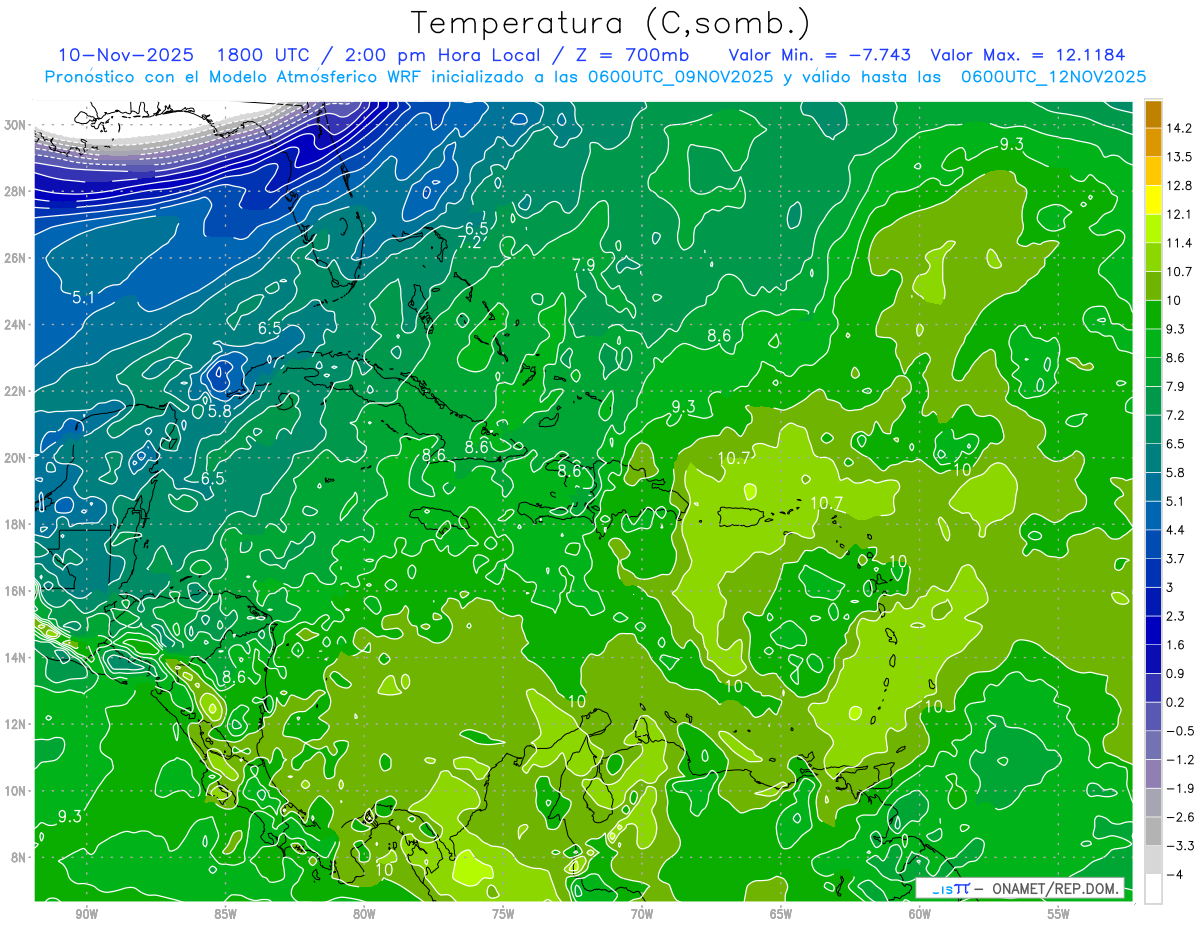Click the 20N latitude axis label
The width and height of the screenshot is (1200, 927).
16,458
